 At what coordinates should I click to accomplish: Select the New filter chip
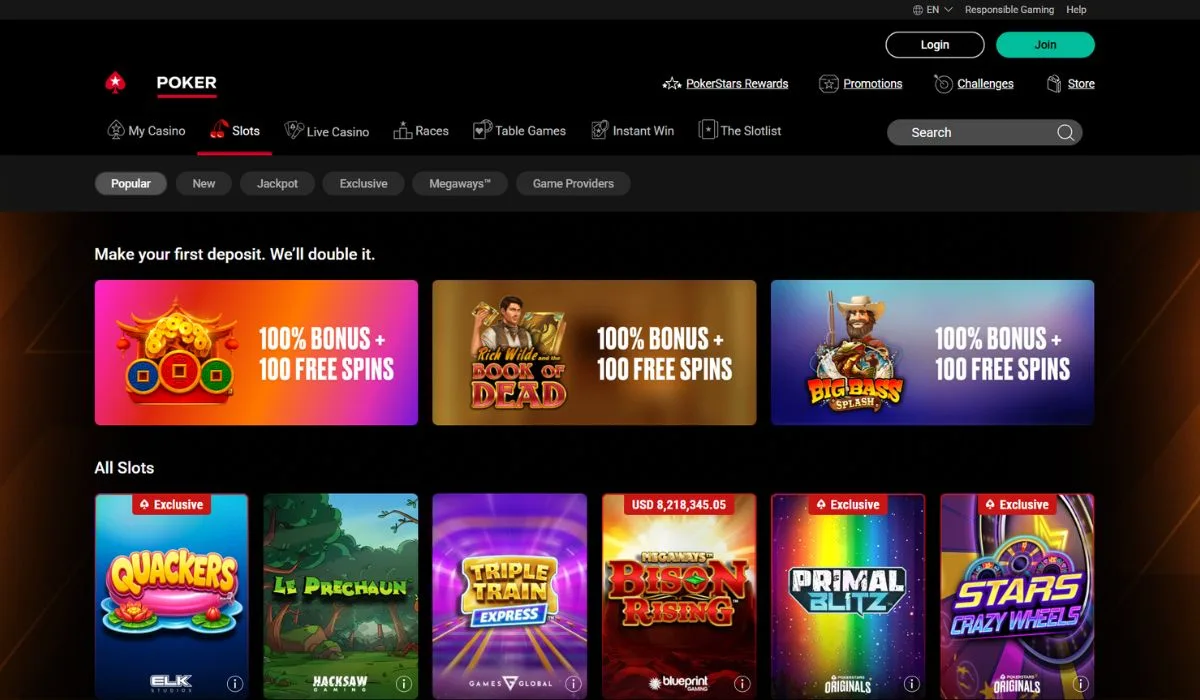pyautogui.click(x=204, y=183)
